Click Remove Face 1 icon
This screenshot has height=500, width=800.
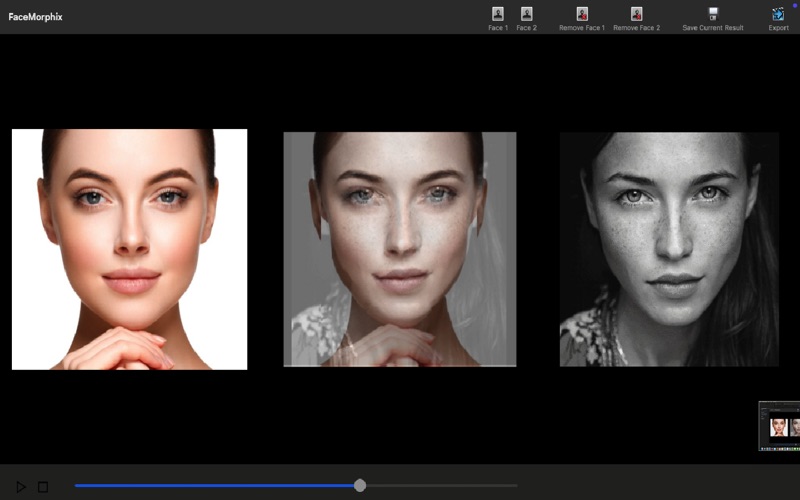(x=582, y=14)
